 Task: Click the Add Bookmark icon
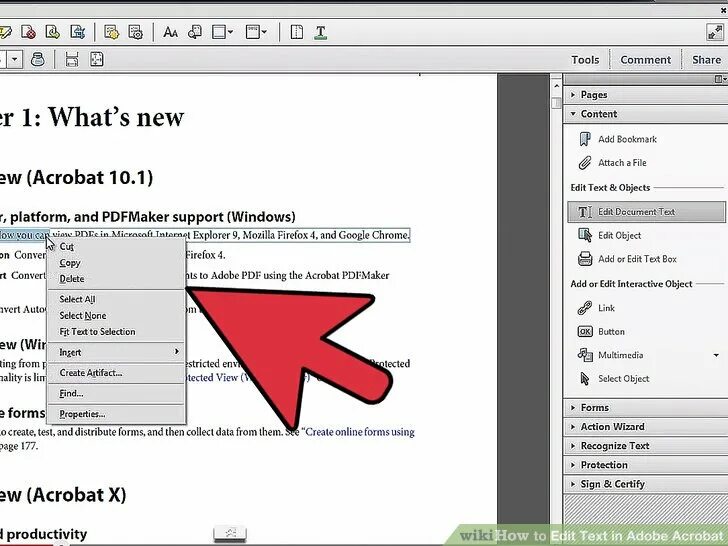(585, 139)
